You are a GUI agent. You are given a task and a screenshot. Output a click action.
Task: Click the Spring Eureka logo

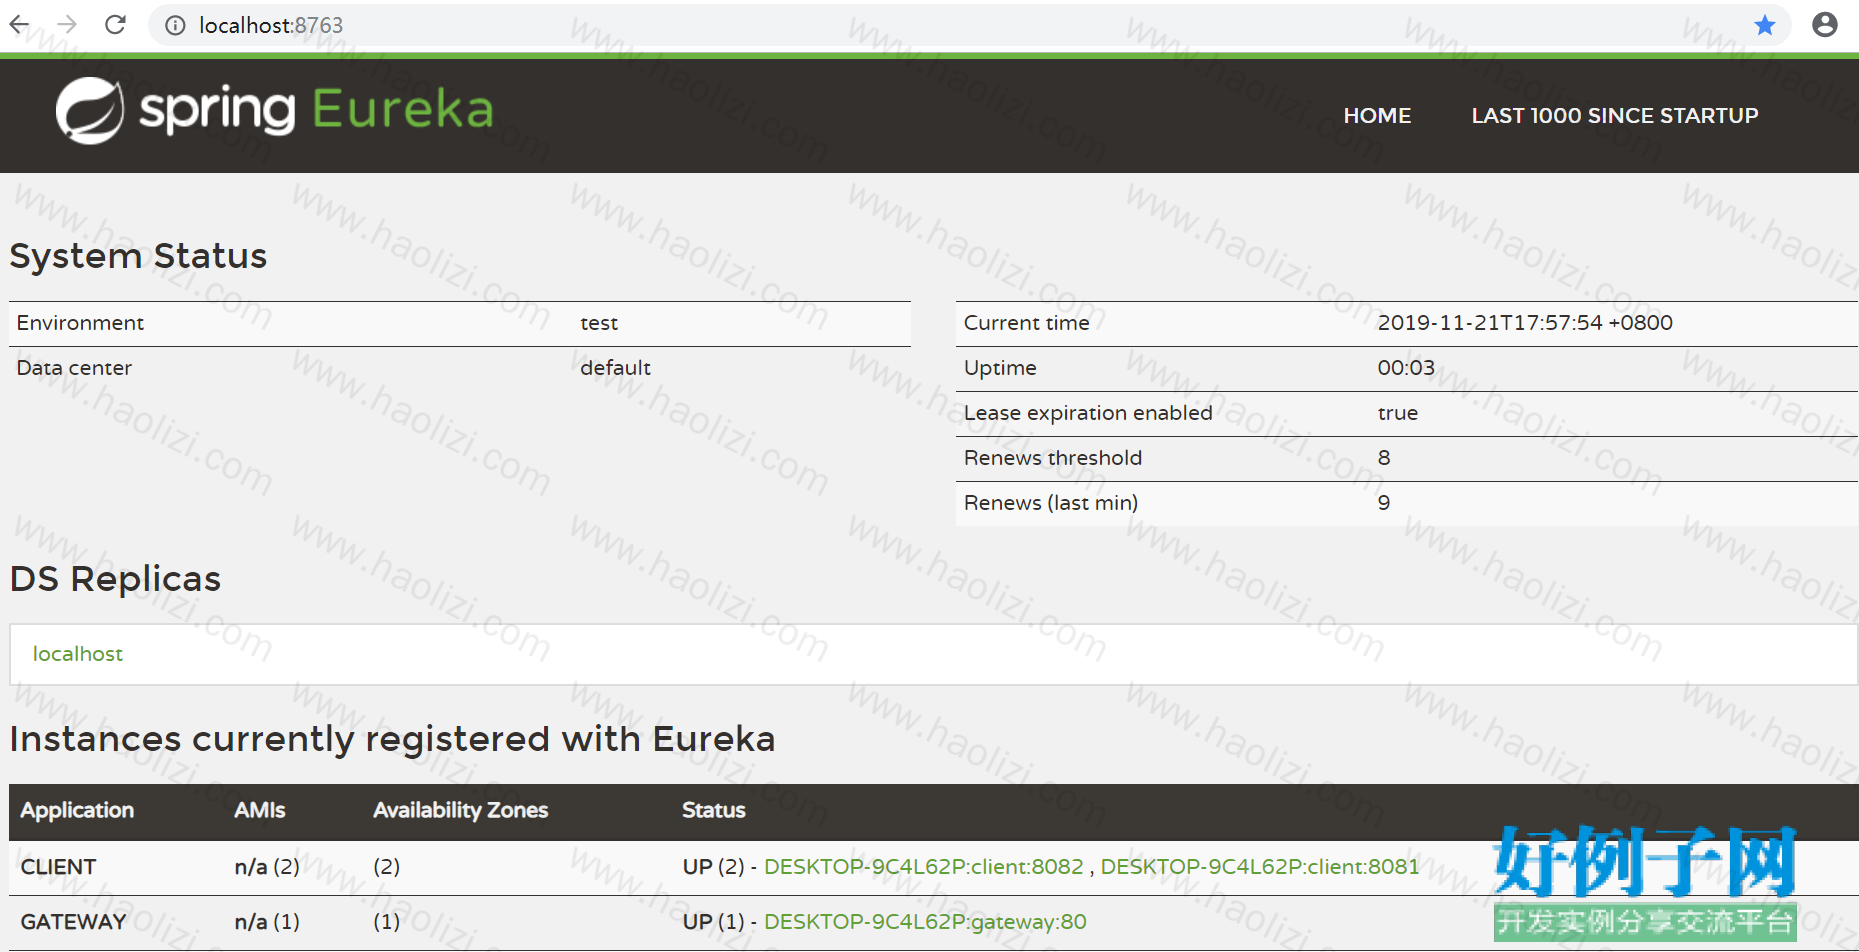click(x=275, y=110)
